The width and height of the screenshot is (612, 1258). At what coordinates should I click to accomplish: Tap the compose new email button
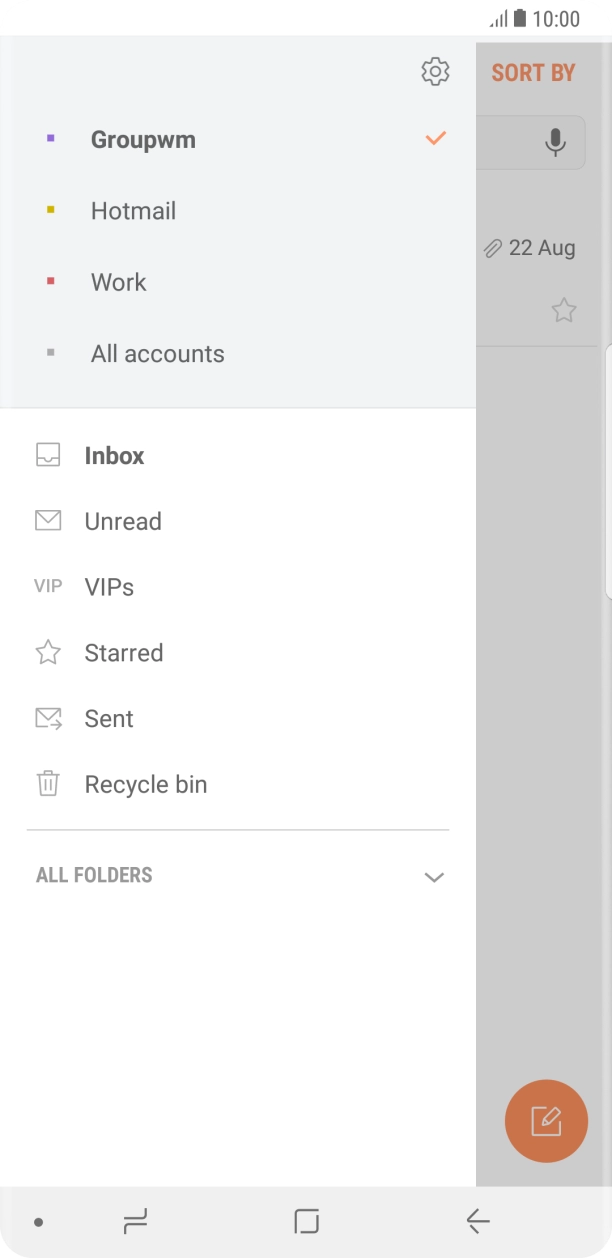click(x=546, y=1121)
